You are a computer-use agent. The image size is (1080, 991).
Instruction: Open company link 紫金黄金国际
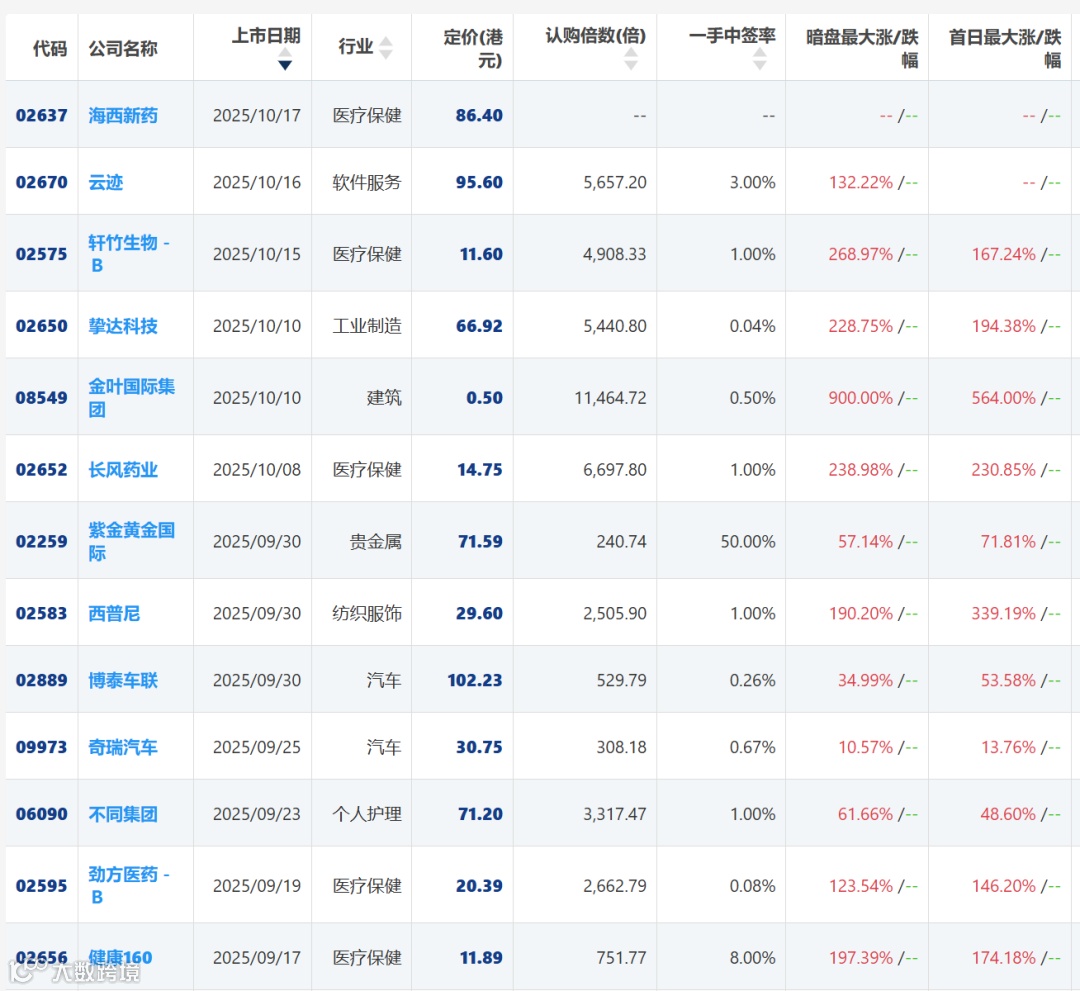pyautogui.click(x=131, y=541)
